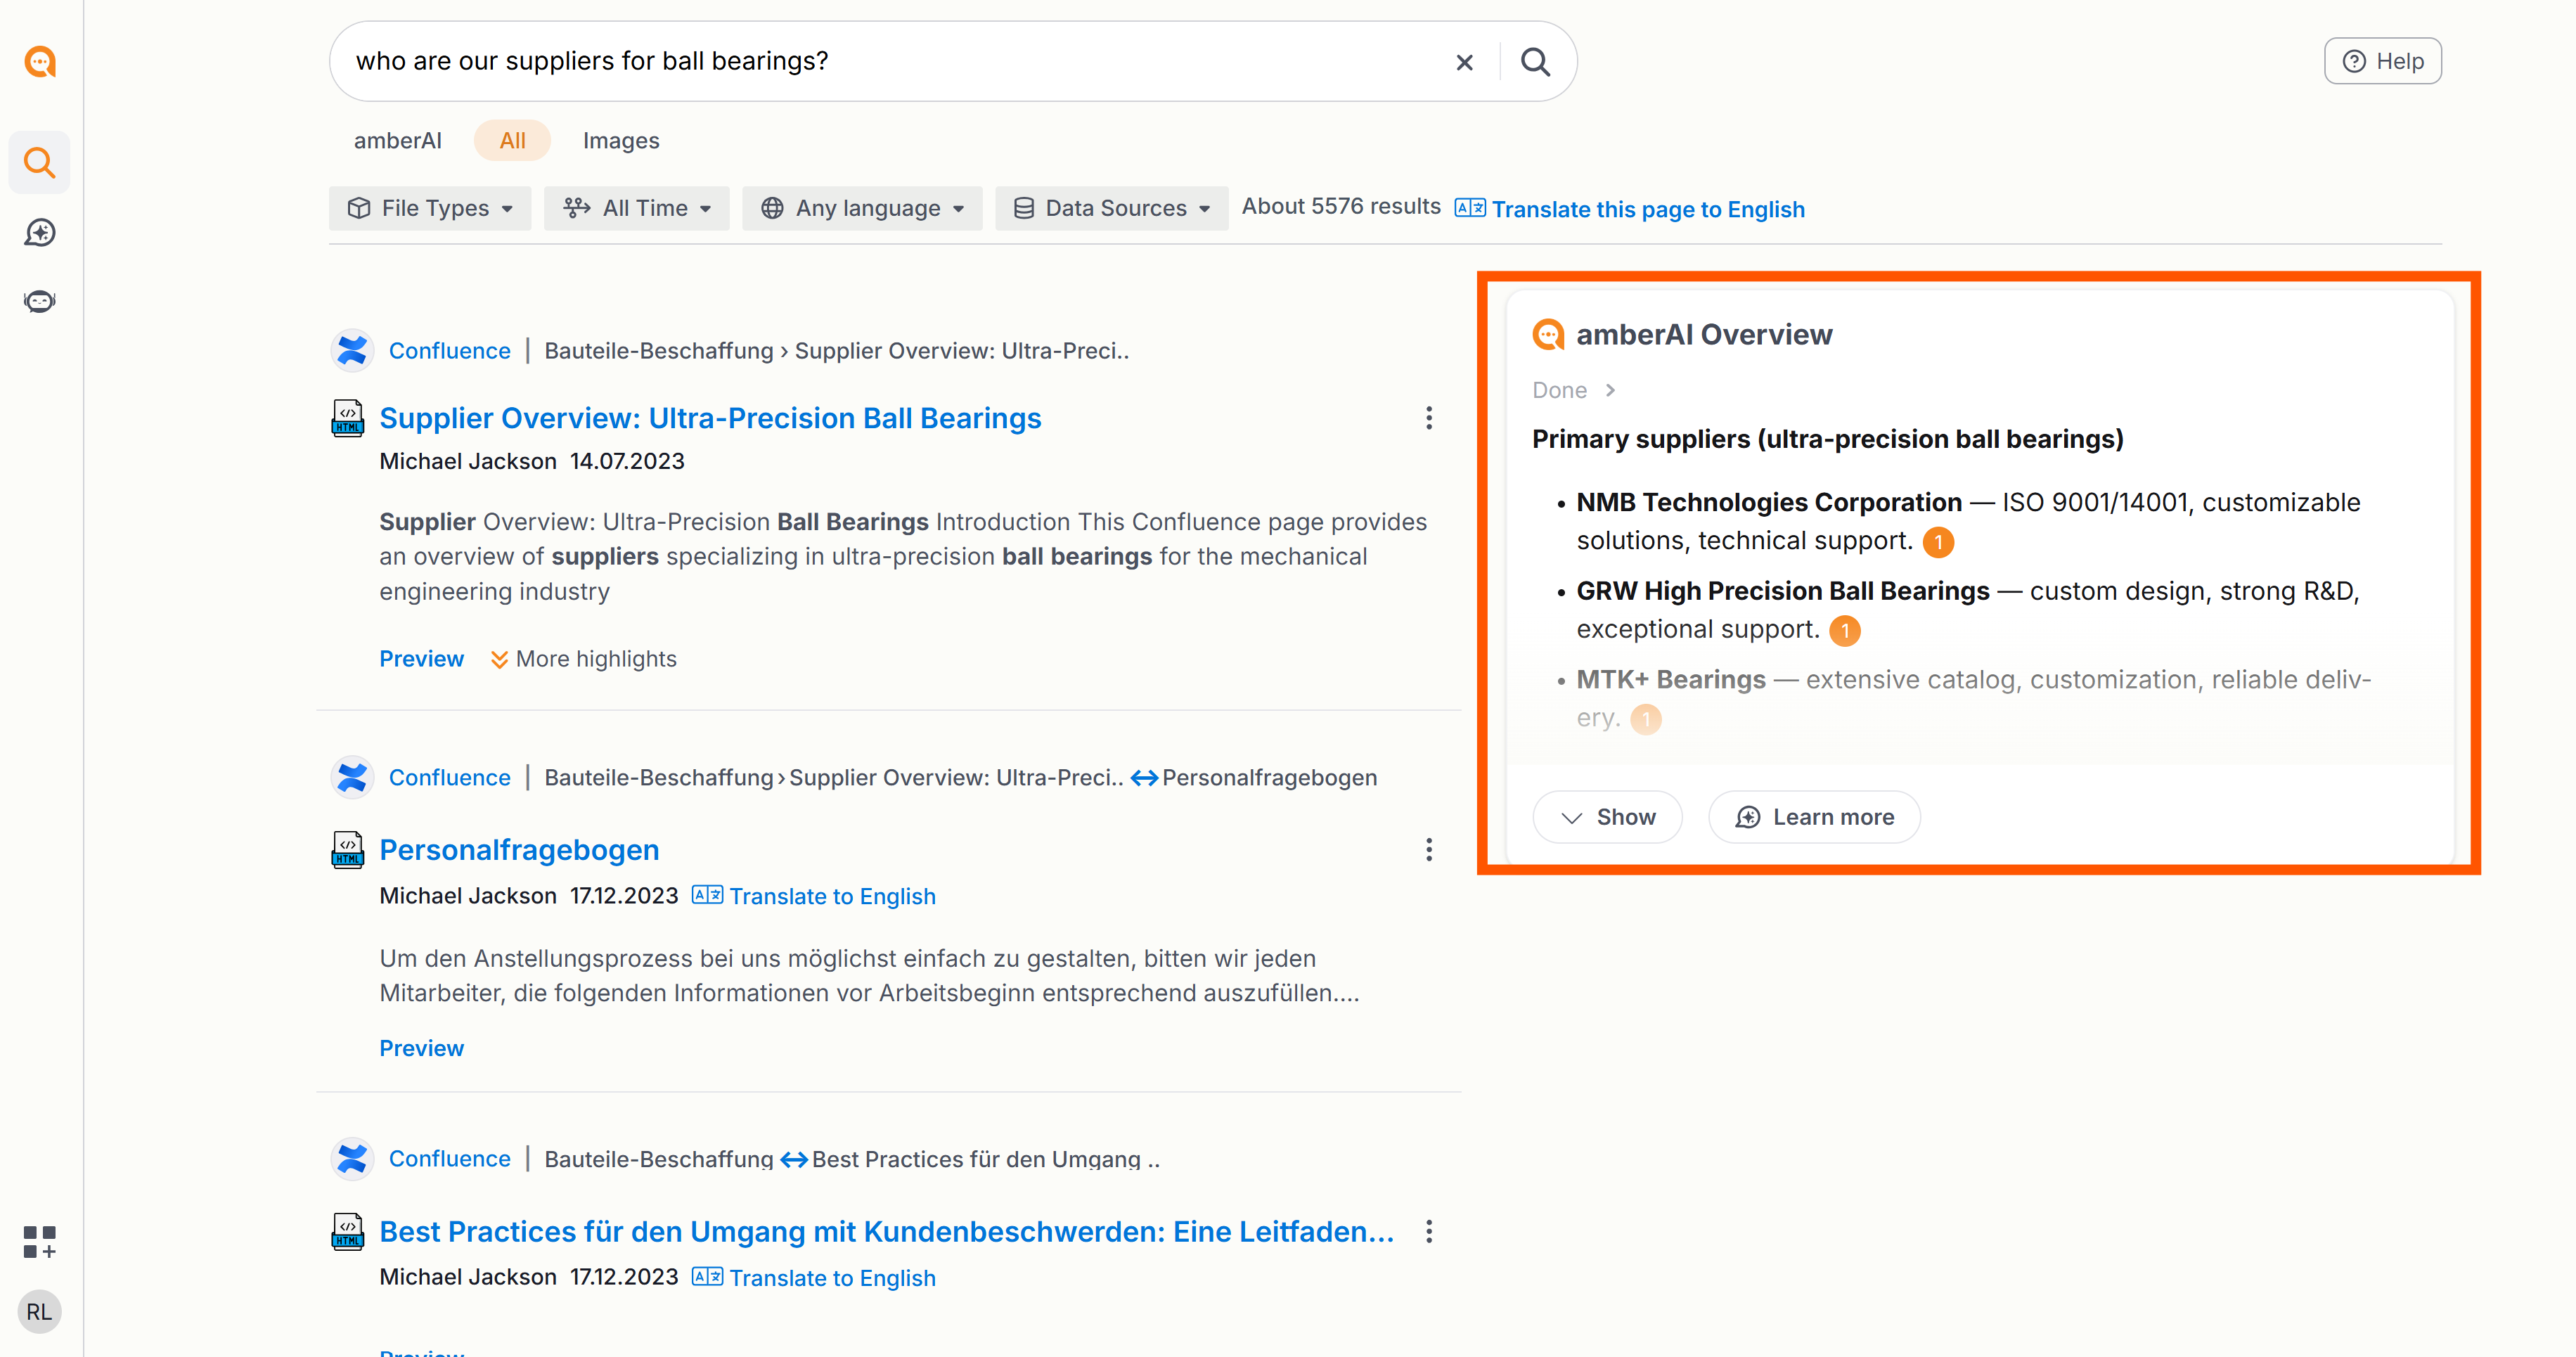Click the Confluence logo above Personalfragebogen result
Screen dimensions: 2576x1357
pyautogui.click(x=352, y=777)
